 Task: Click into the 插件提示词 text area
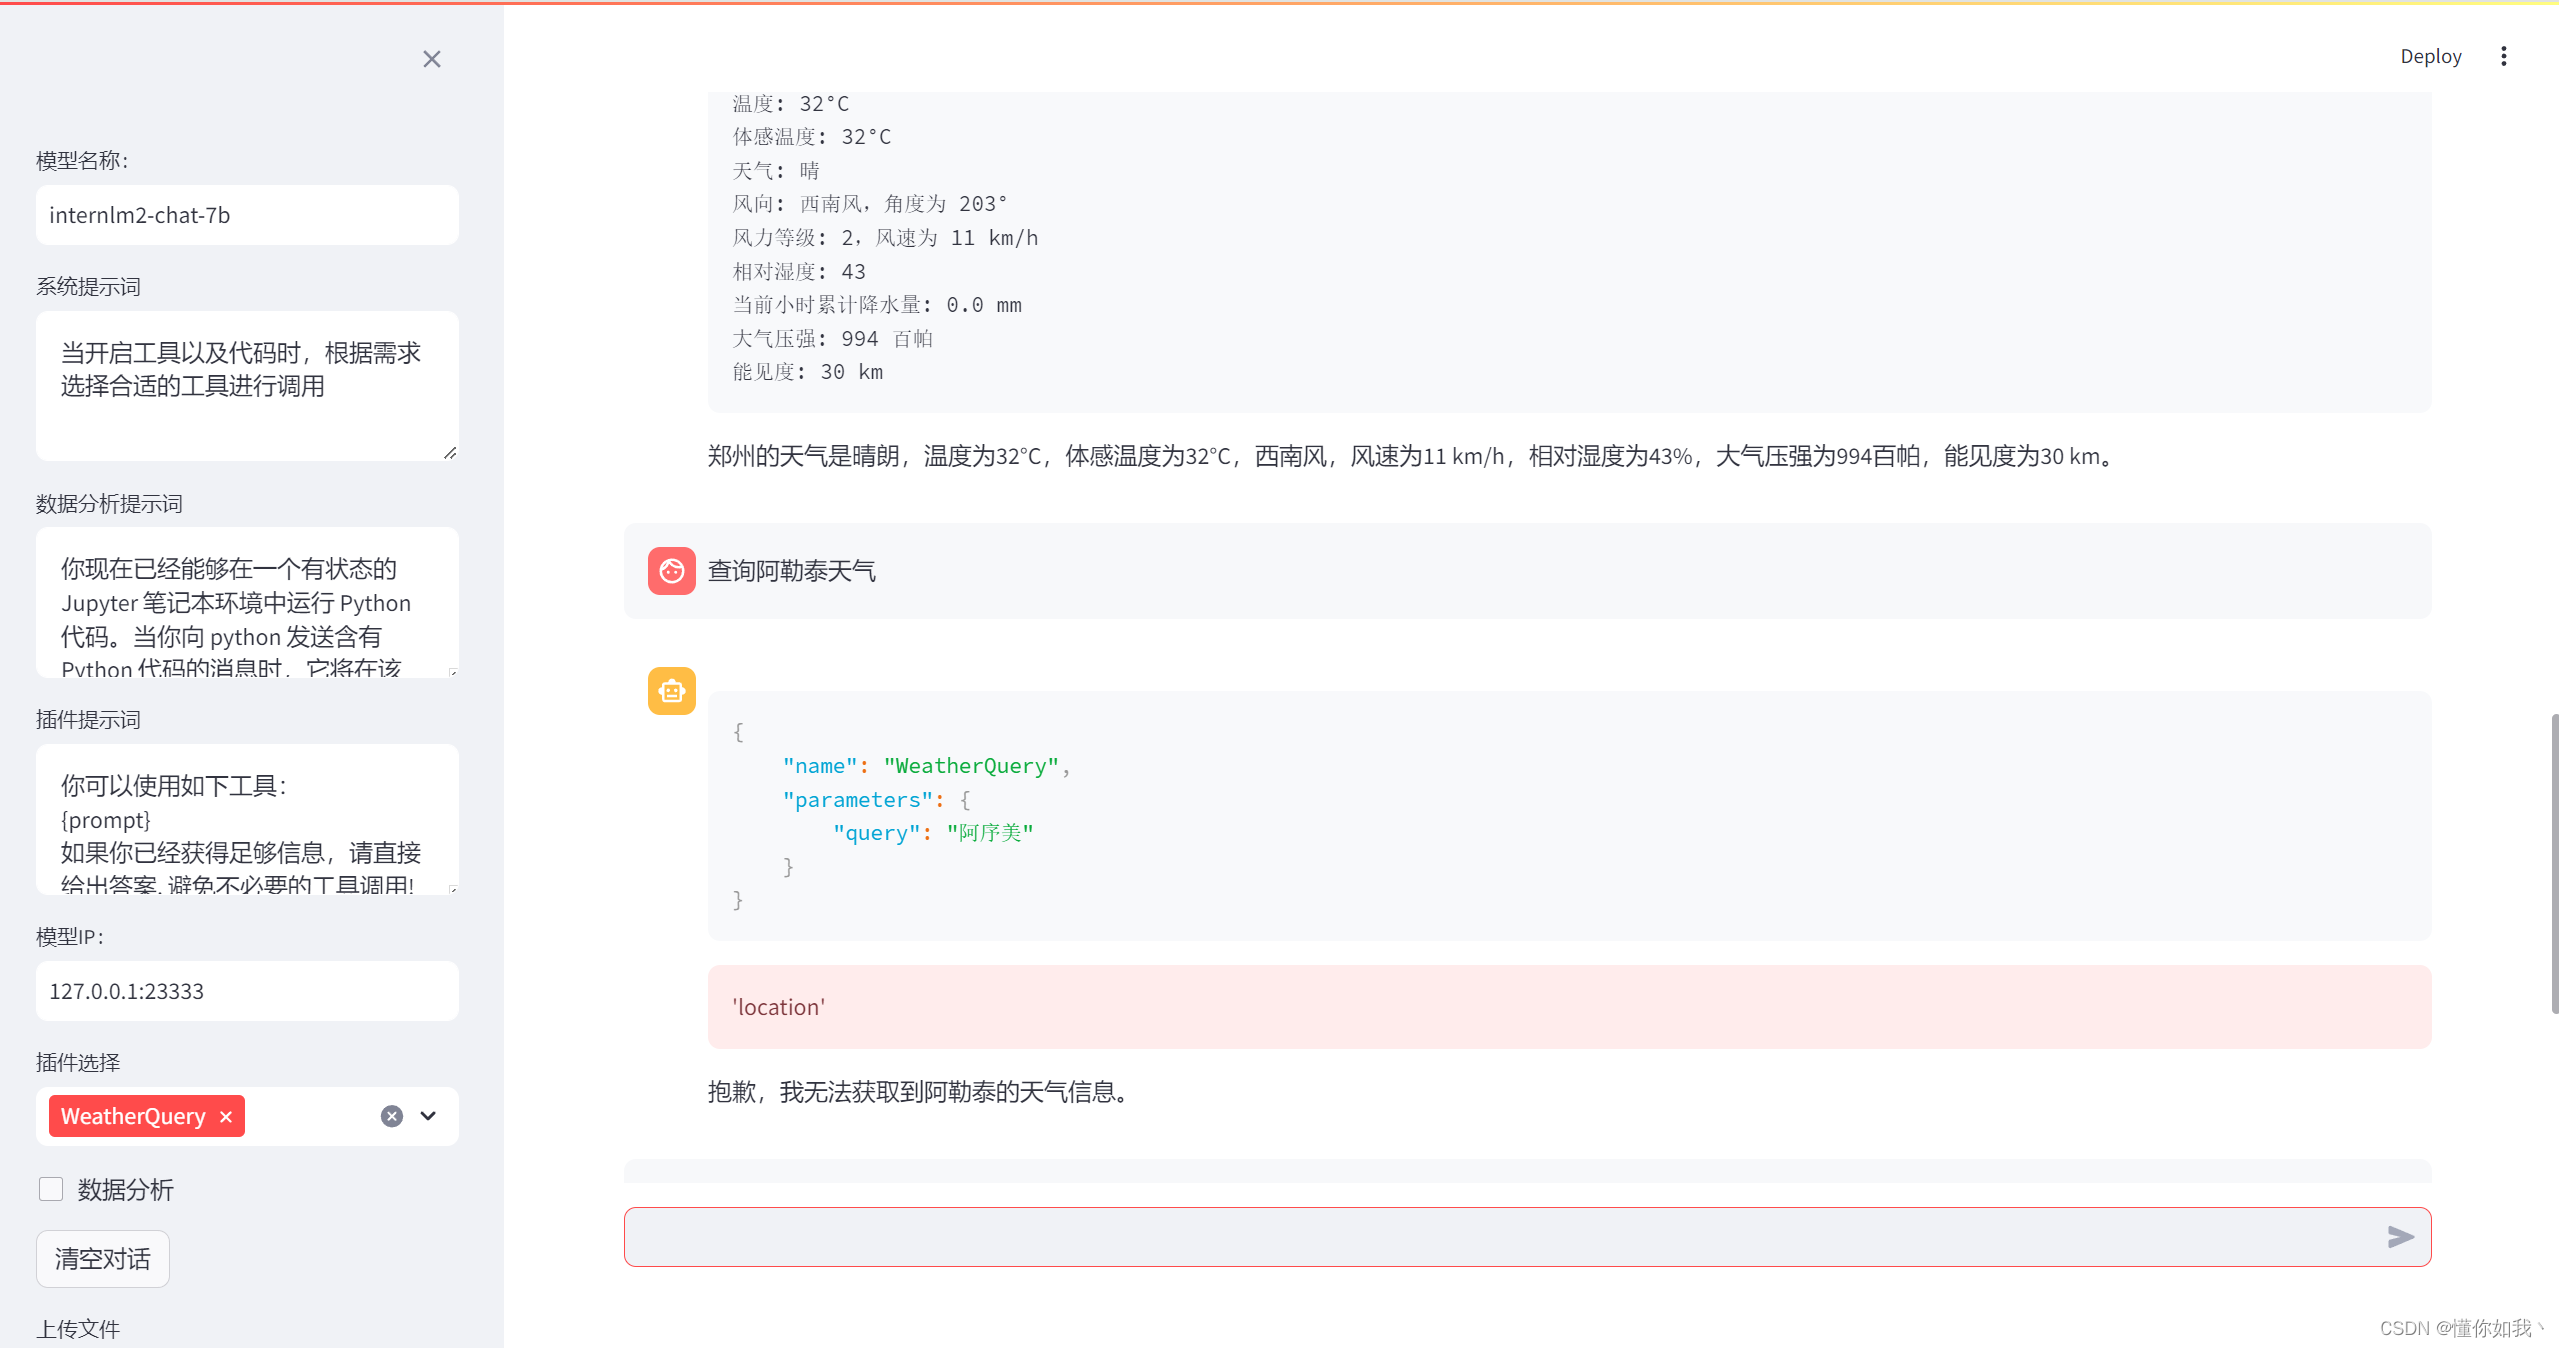tap(247, 819)
